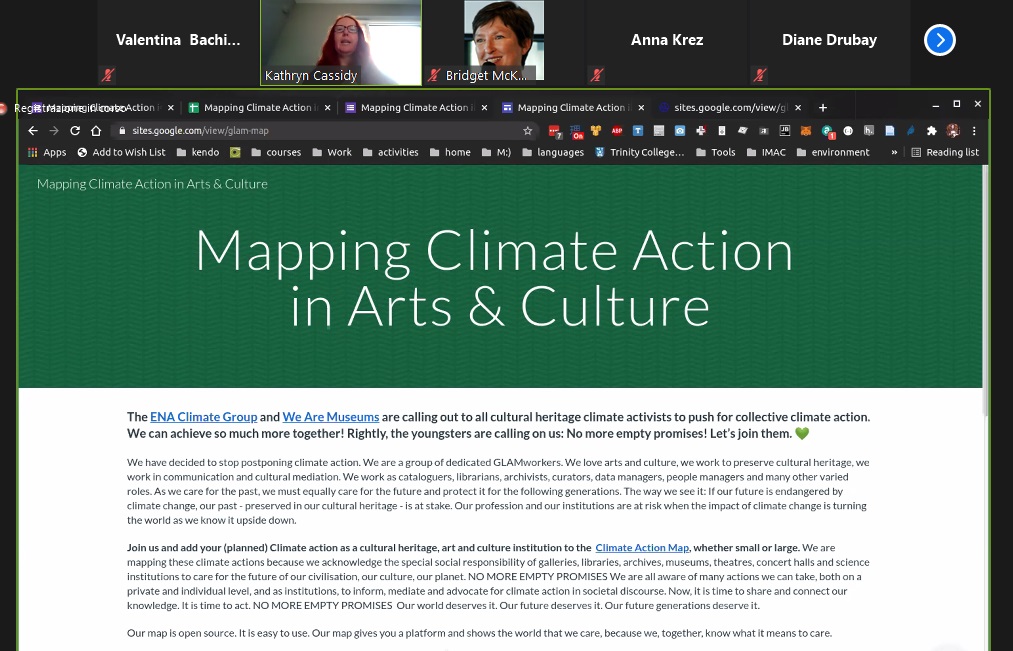Open the Reading list panel
Viewport: 1013px width, 651px height.
click(x=945, y=152)
